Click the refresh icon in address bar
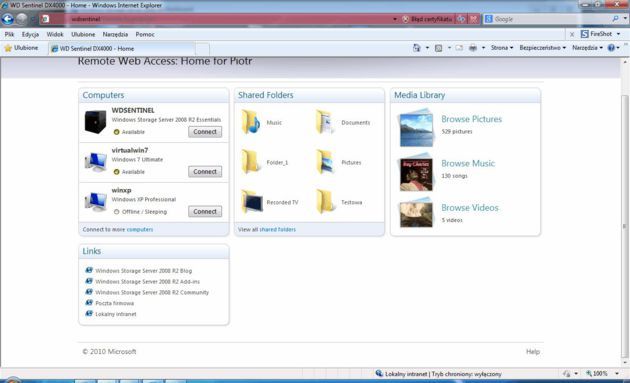 coord(462,19)
